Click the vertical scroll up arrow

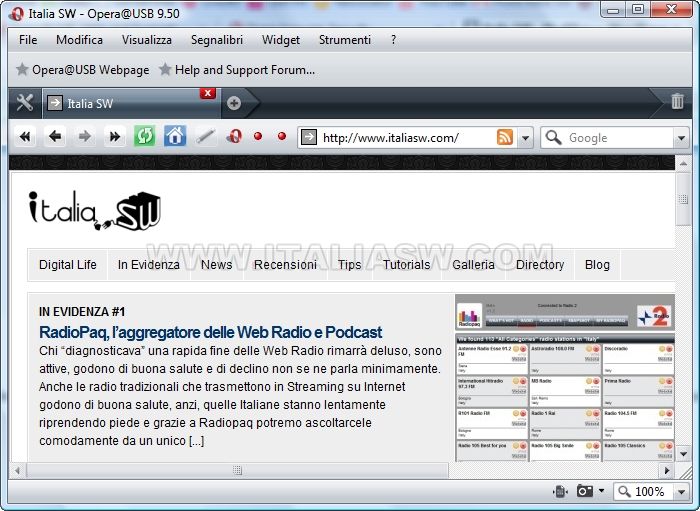click(x=683, y=164)
